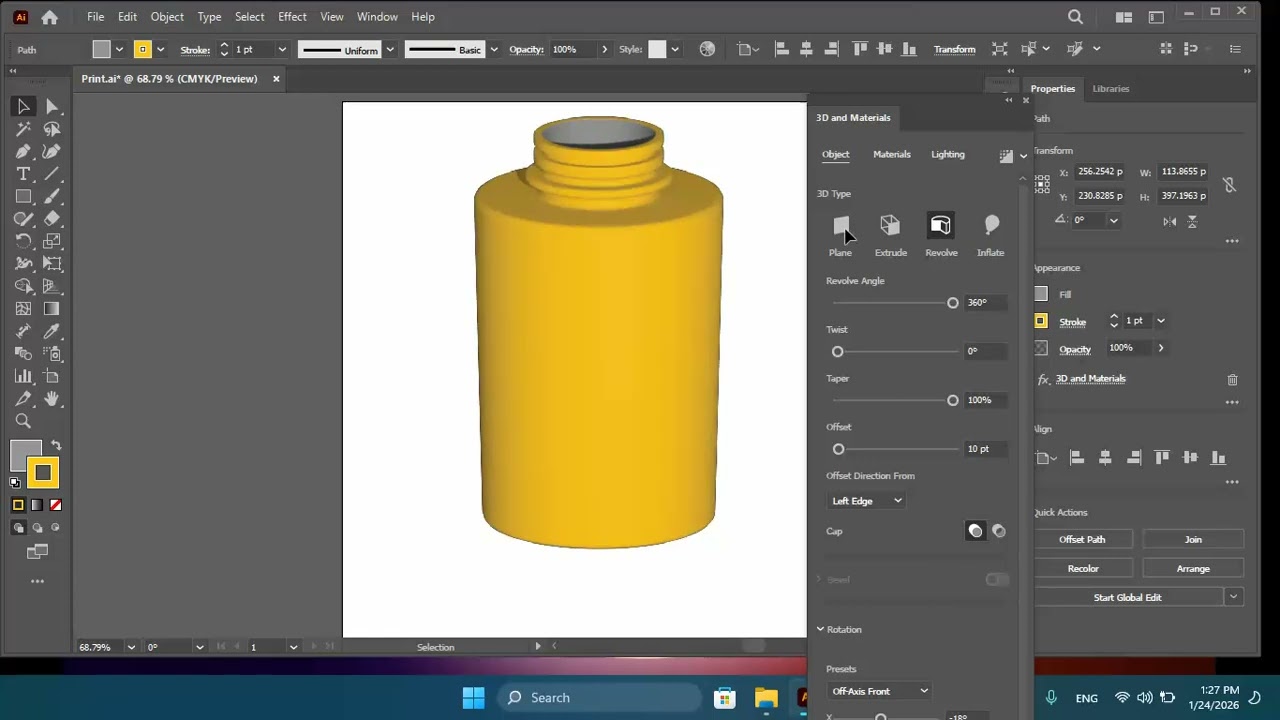This screenshot has width=1280, height=720.
Task: Click the Join quick action
Action: (x=1193, y=540)
